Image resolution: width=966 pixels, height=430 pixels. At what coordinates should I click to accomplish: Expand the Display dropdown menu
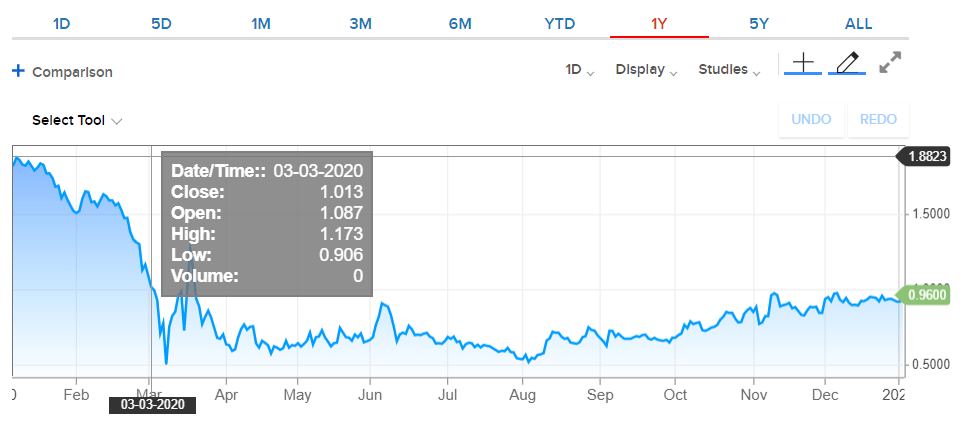click(646, 70)
